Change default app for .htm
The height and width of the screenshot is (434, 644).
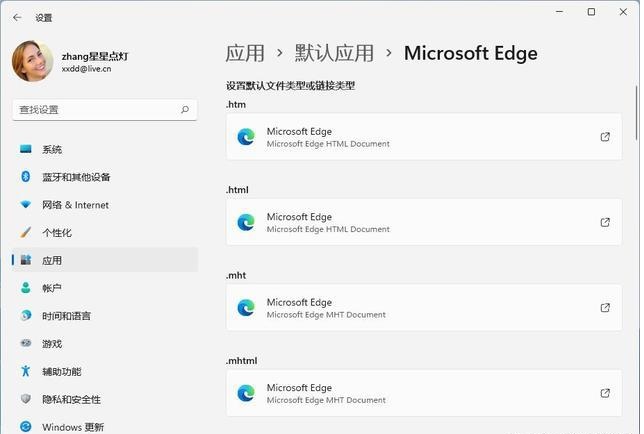[423, 137]
